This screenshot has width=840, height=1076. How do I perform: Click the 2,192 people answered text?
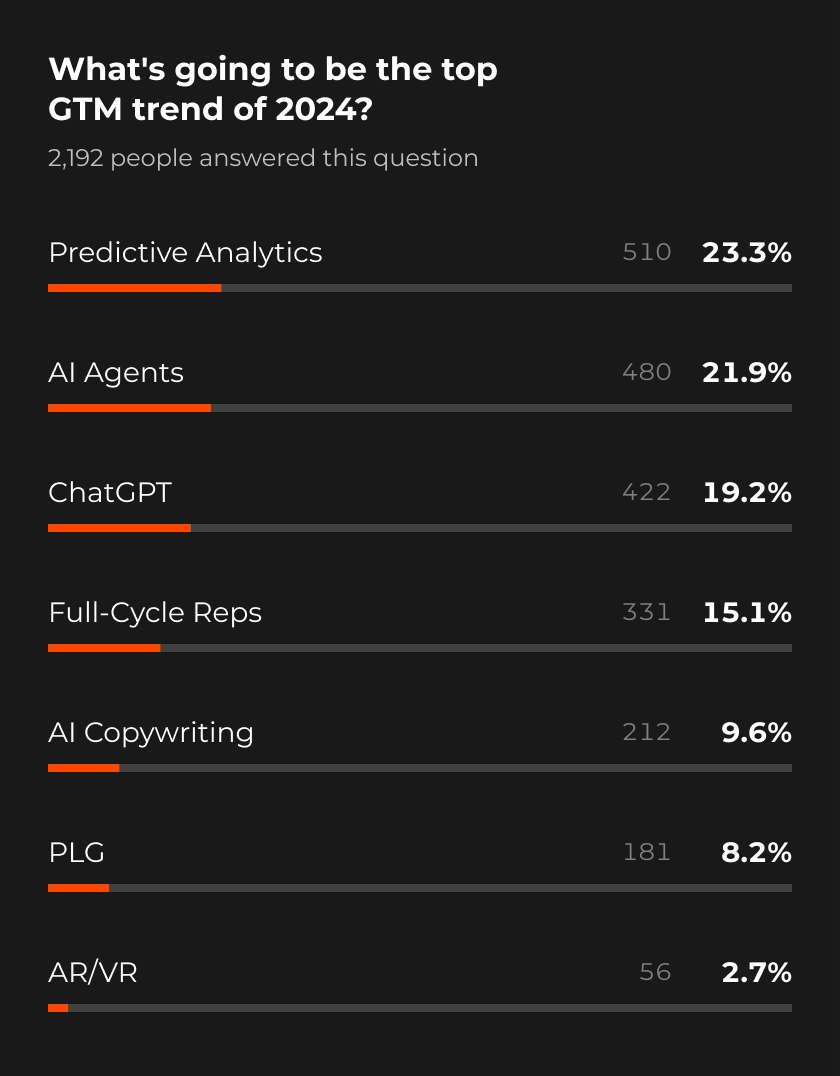pos(263,158)
